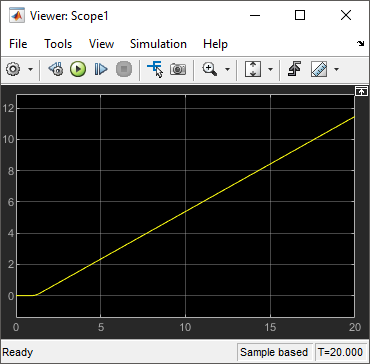Viewport: 370px width, 364px height.
Task: Expand the configuration properties dropdown arrow
Action: tap(30, 69)
